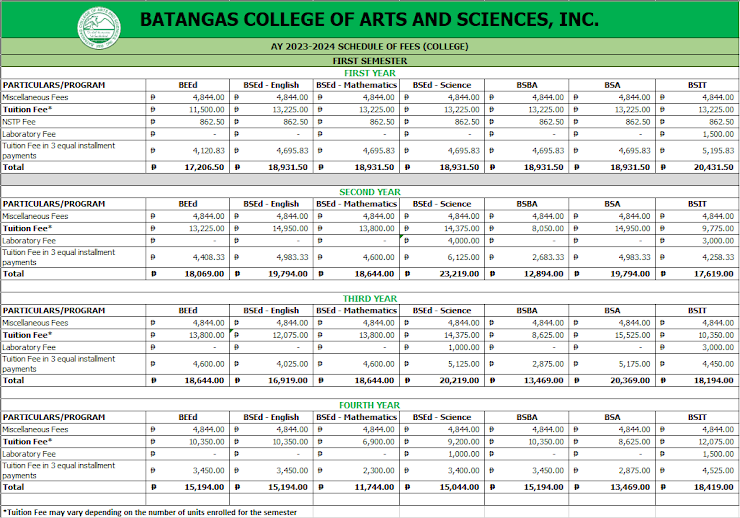
Task: Select the 8,050.00 tuition fee cell
Action: tap(527, 228)
